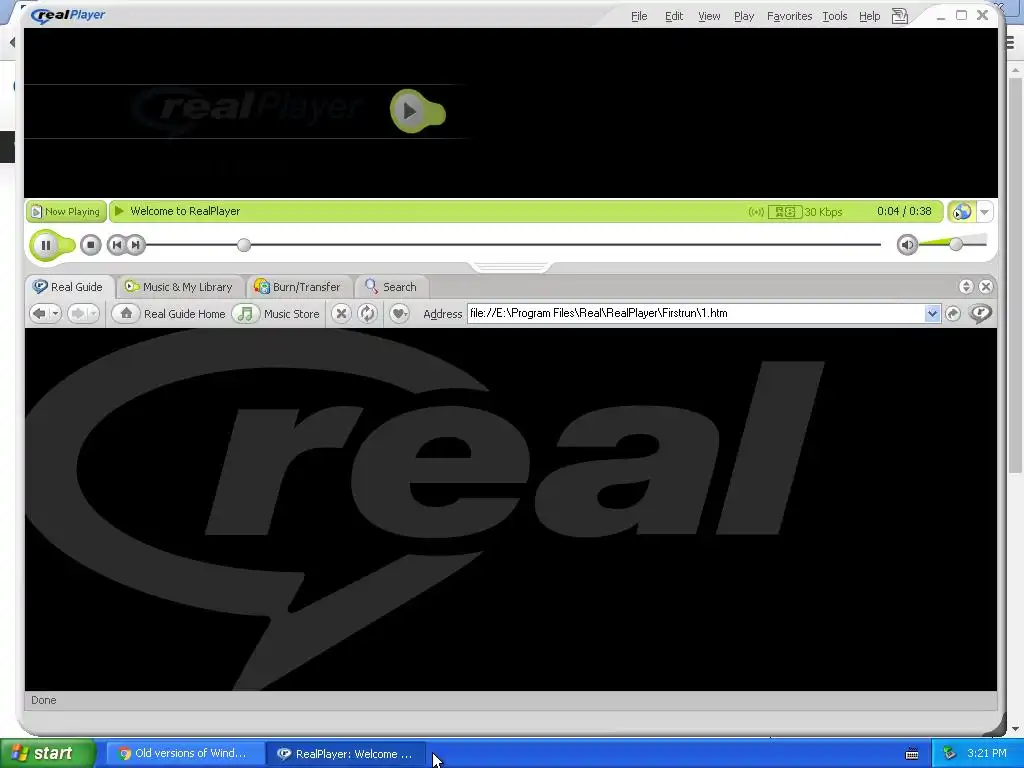
Task: Open the globe online radio icon
Action: click(961, 212)
